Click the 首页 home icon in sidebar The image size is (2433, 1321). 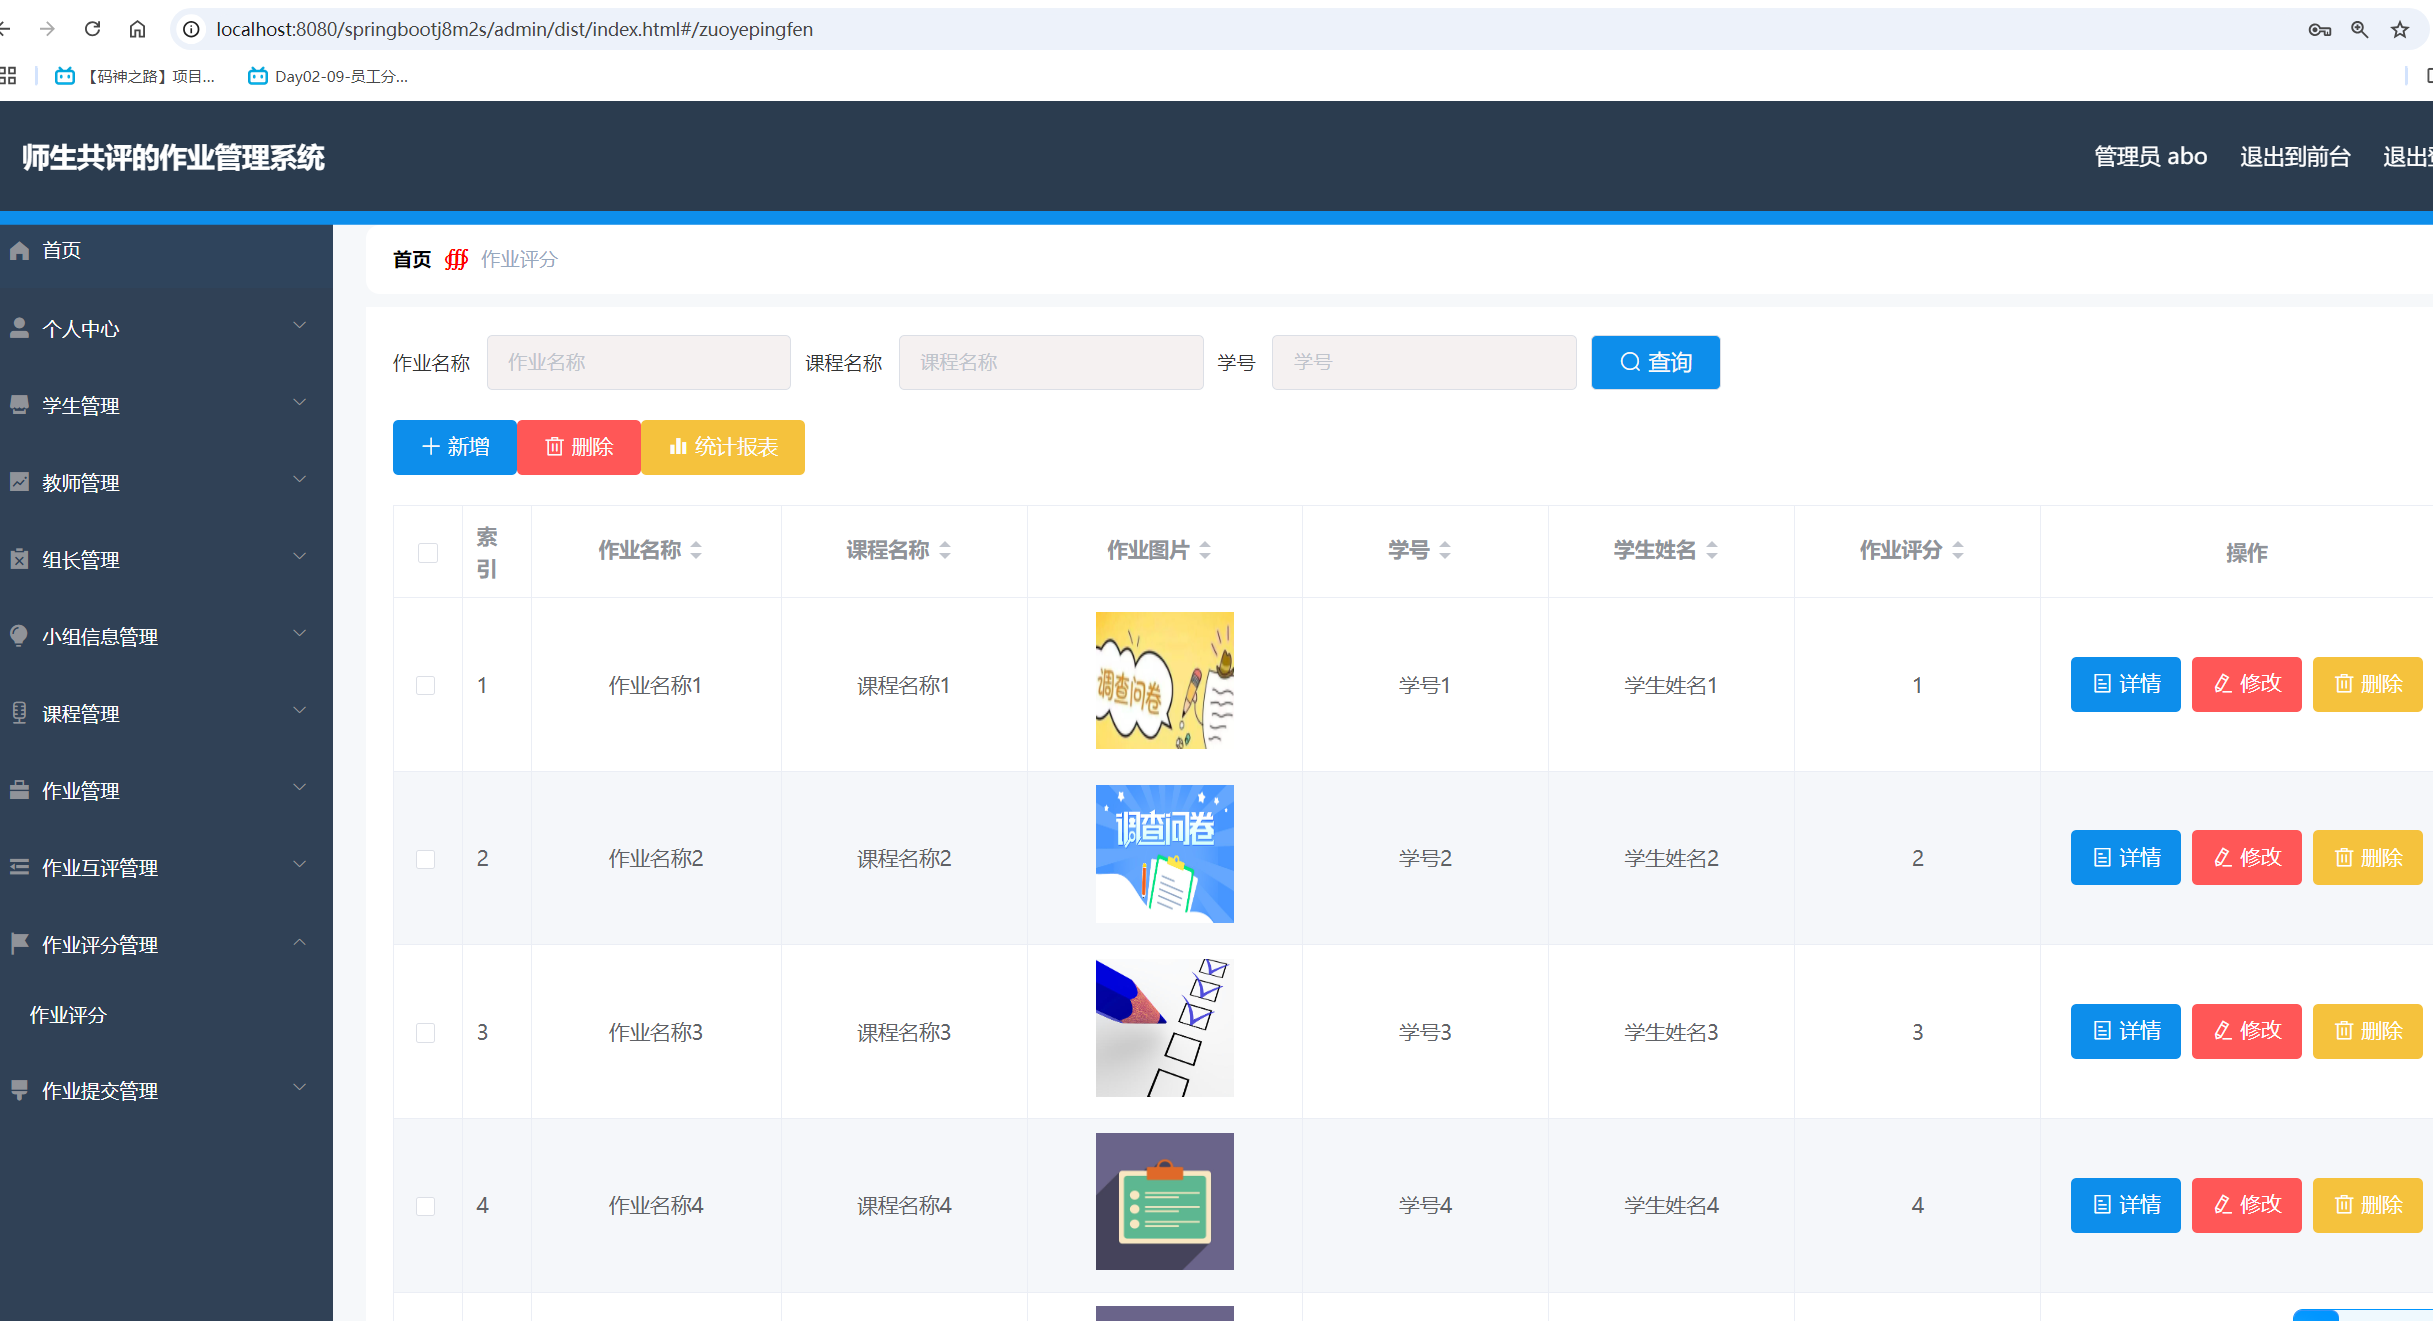click(19, 250)
